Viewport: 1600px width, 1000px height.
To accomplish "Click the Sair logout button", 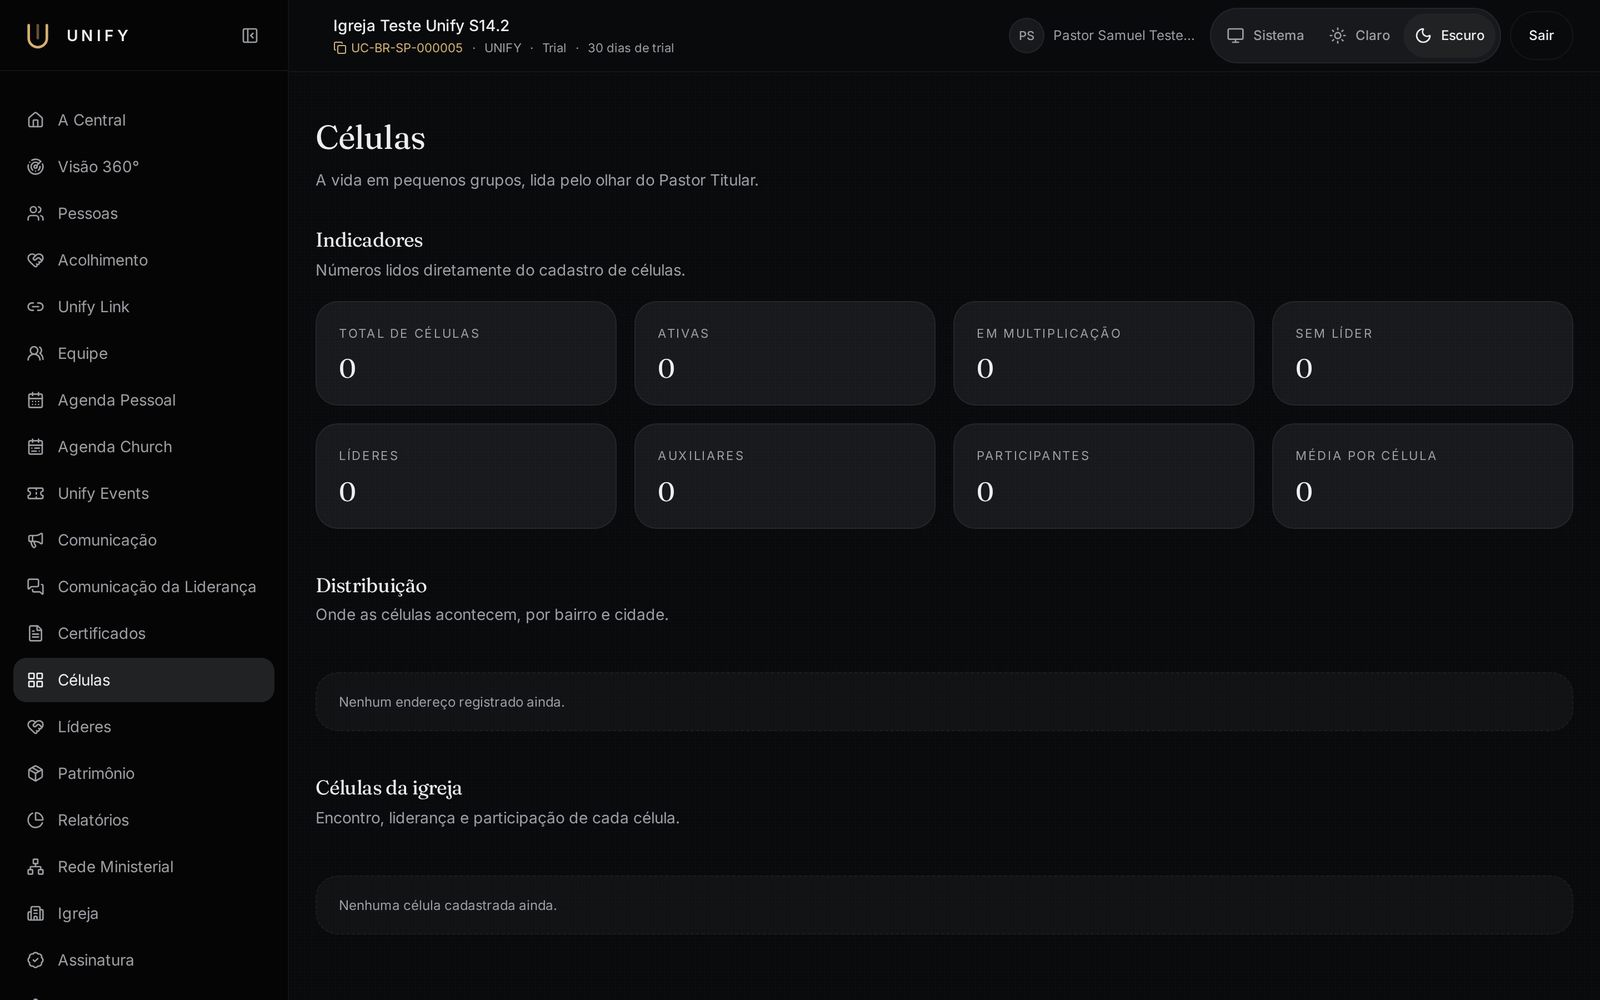I will 1541,36.
